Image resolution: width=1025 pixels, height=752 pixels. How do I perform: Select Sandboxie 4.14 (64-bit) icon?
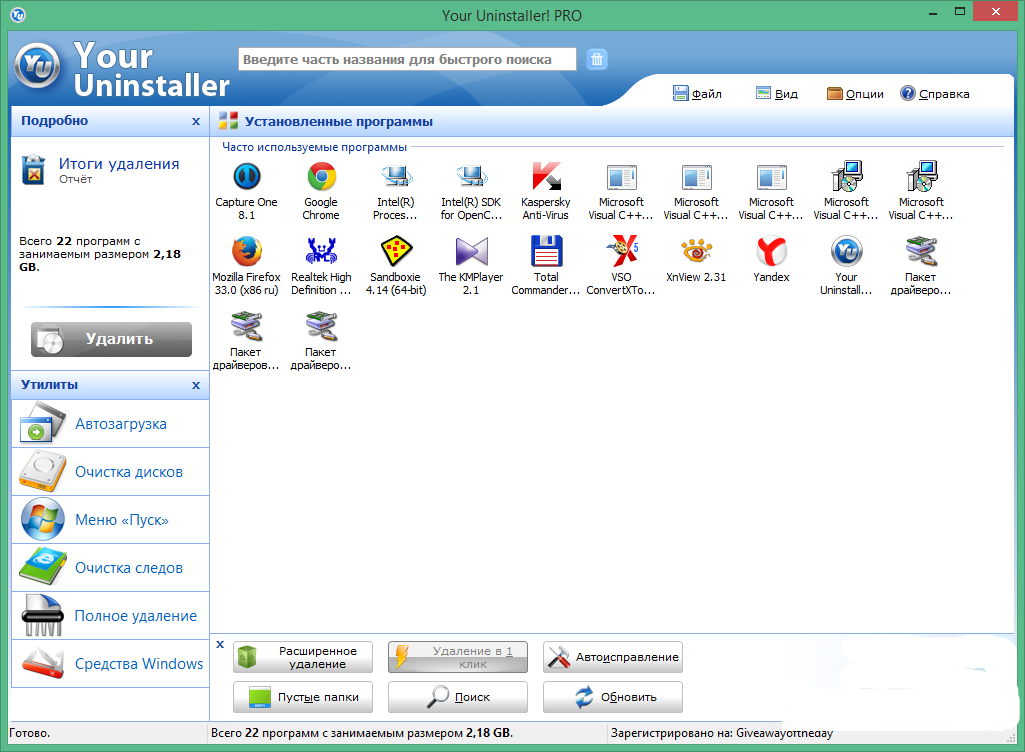pos(395,251)
